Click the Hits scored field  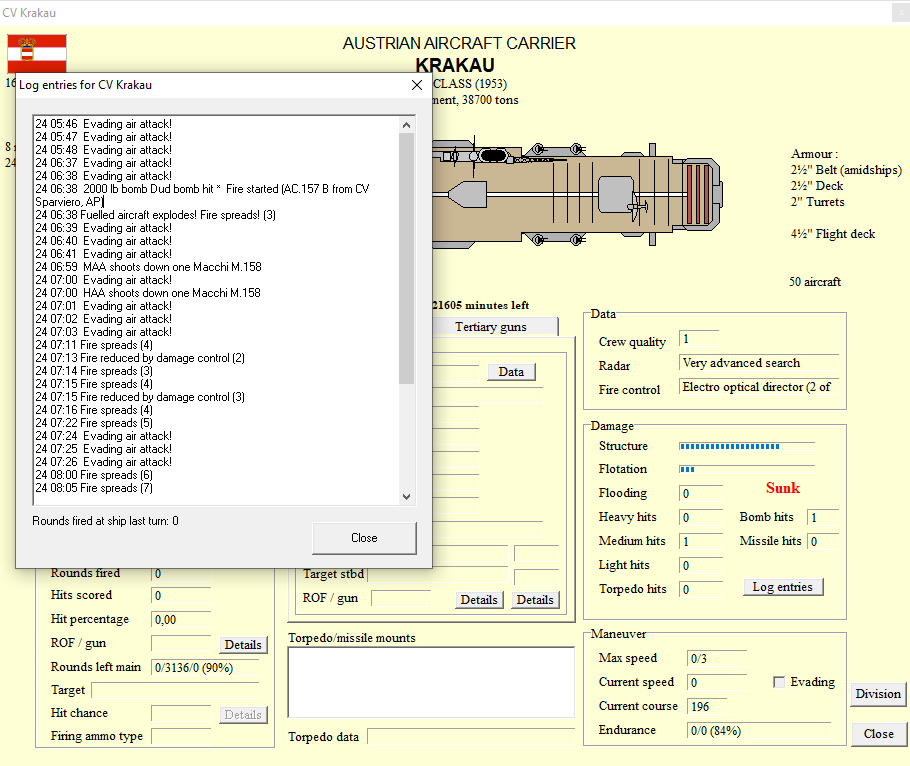(x=181, y=595)
